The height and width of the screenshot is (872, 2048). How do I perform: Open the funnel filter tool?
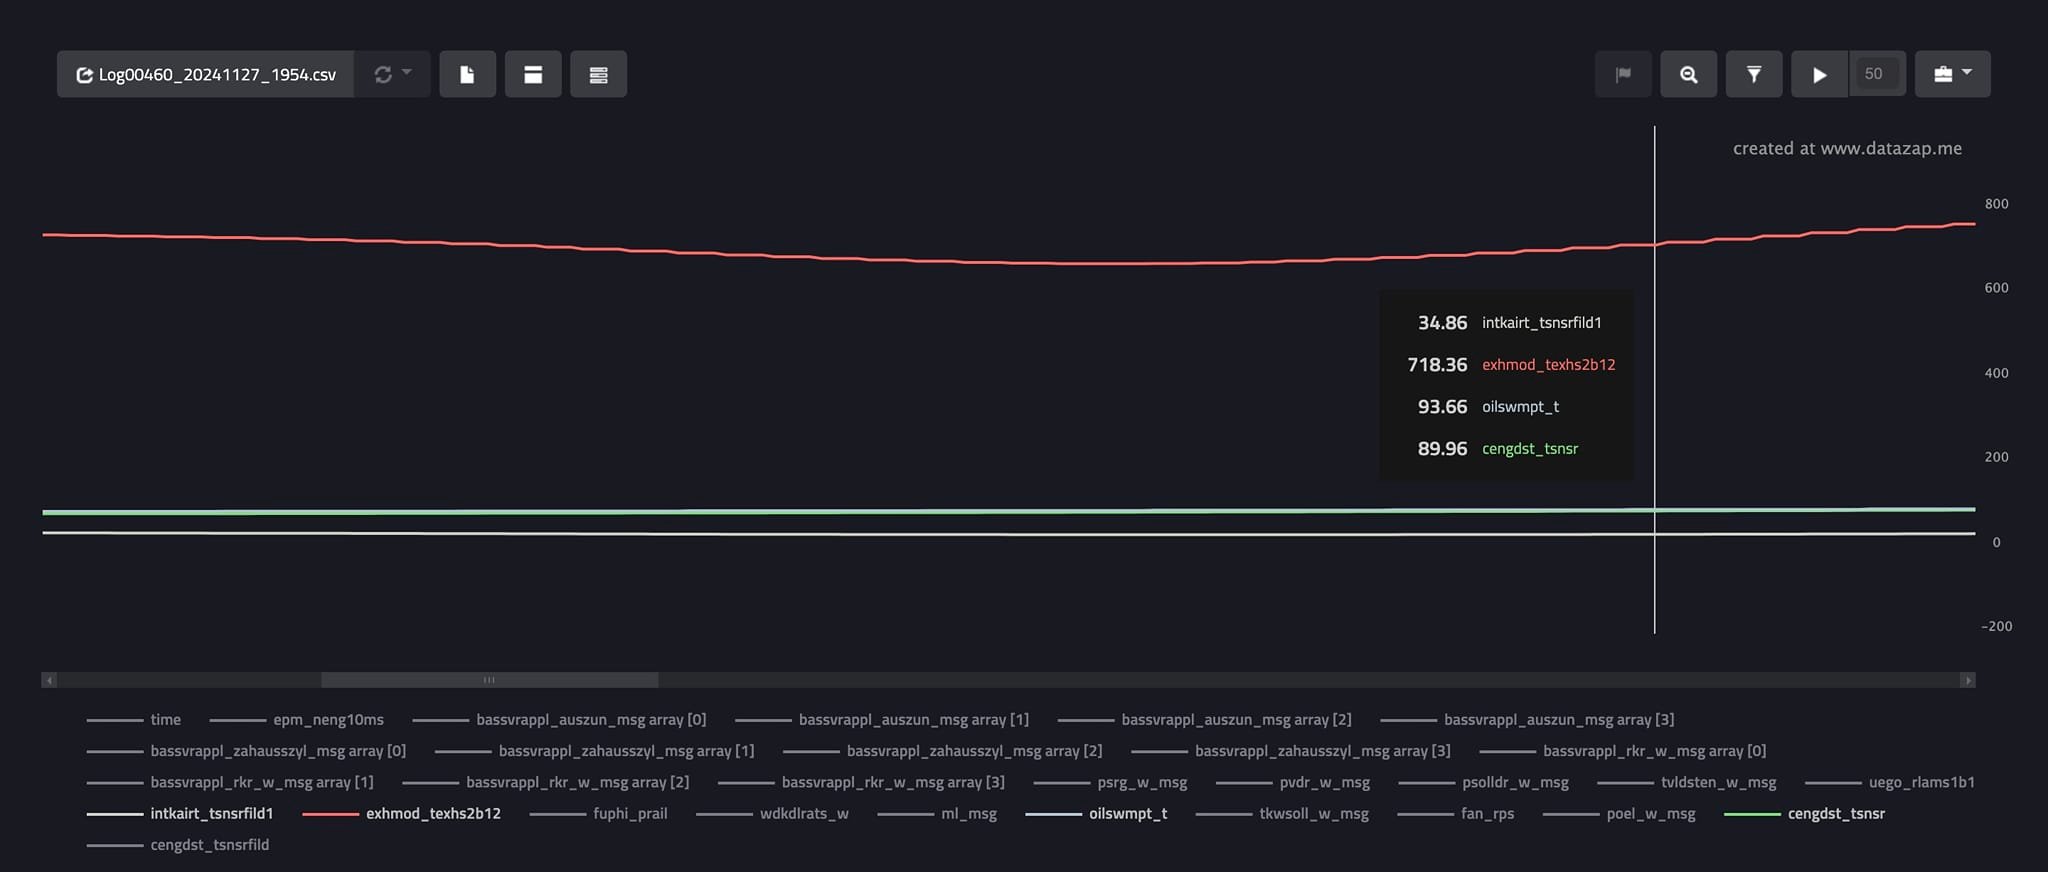[1753, 74]
